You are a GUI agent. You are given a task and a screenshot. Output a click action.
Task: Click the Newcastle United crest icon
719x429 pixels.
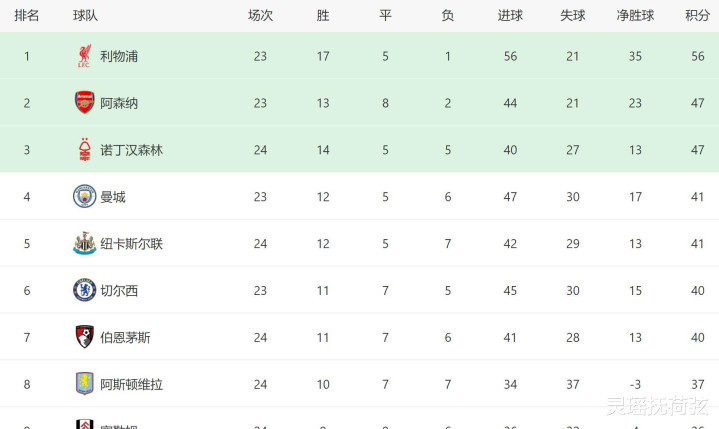(84, 243)
